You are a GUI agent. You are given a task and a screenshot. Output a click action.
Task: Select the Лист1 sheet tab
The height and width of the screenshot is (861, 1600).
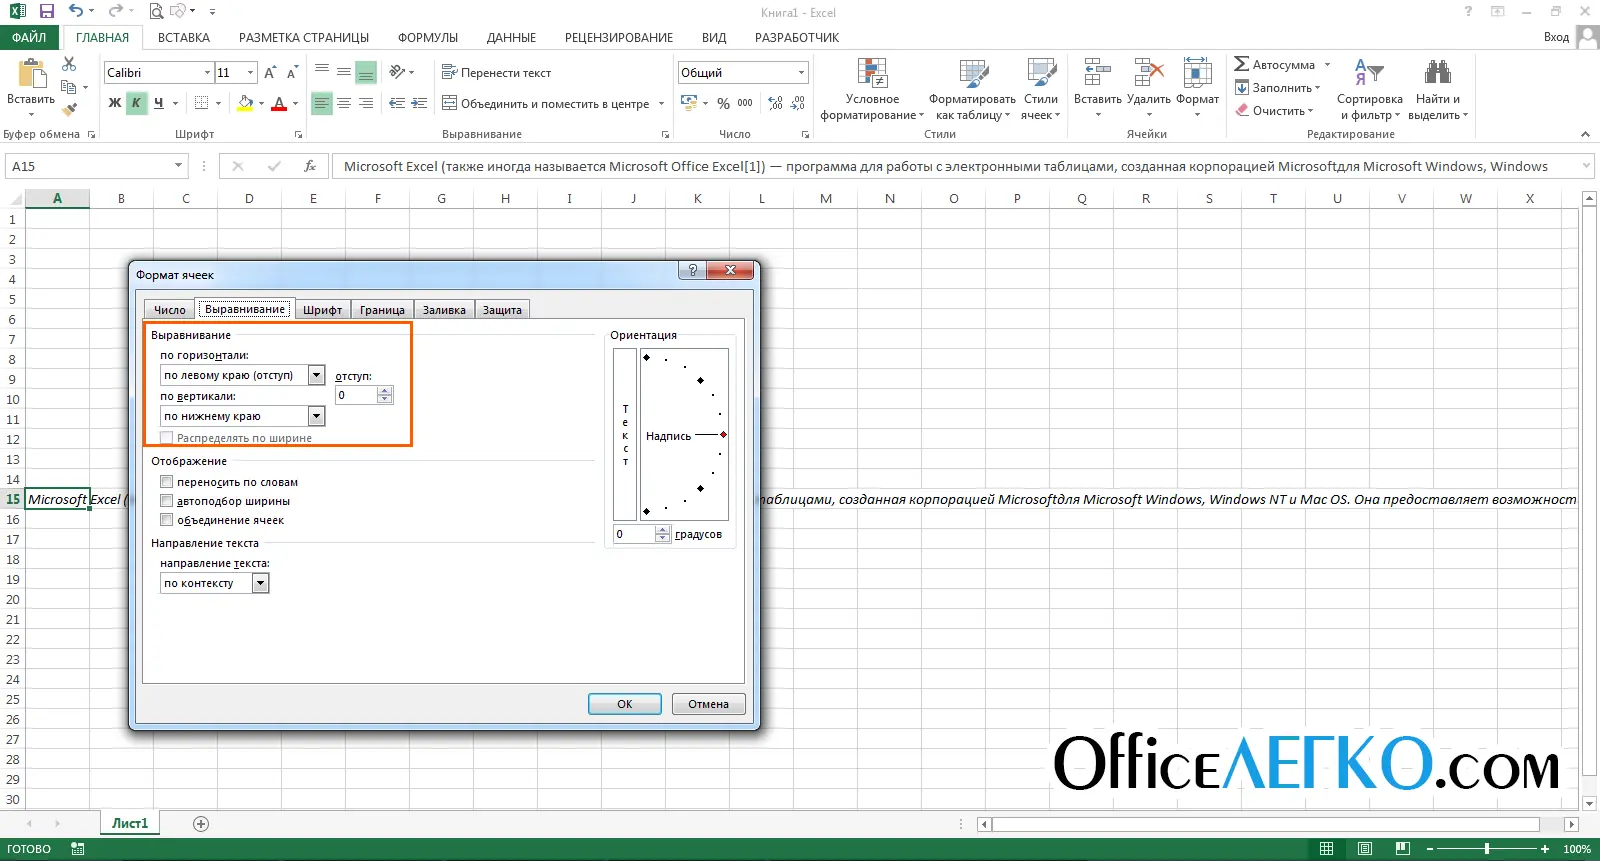(x=130, y=824)
